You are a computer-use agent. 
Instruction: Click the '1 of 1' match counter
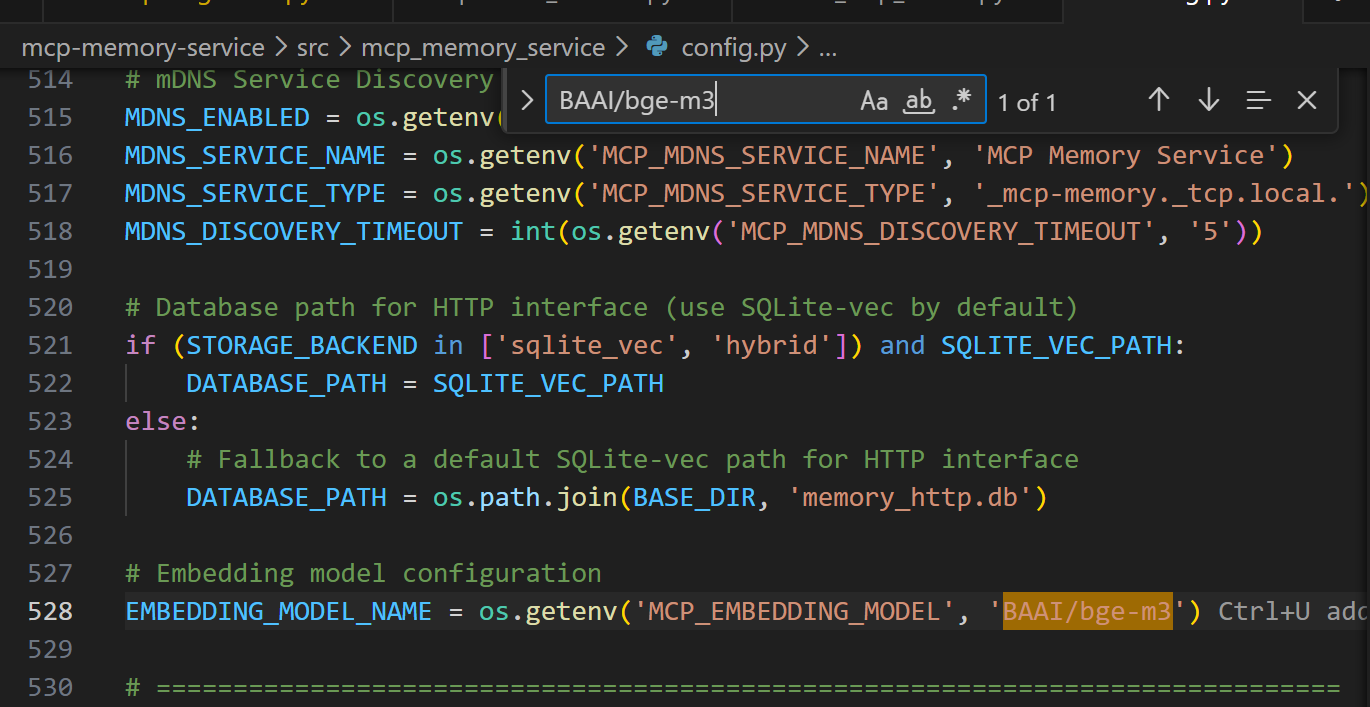pos(1027,102)
